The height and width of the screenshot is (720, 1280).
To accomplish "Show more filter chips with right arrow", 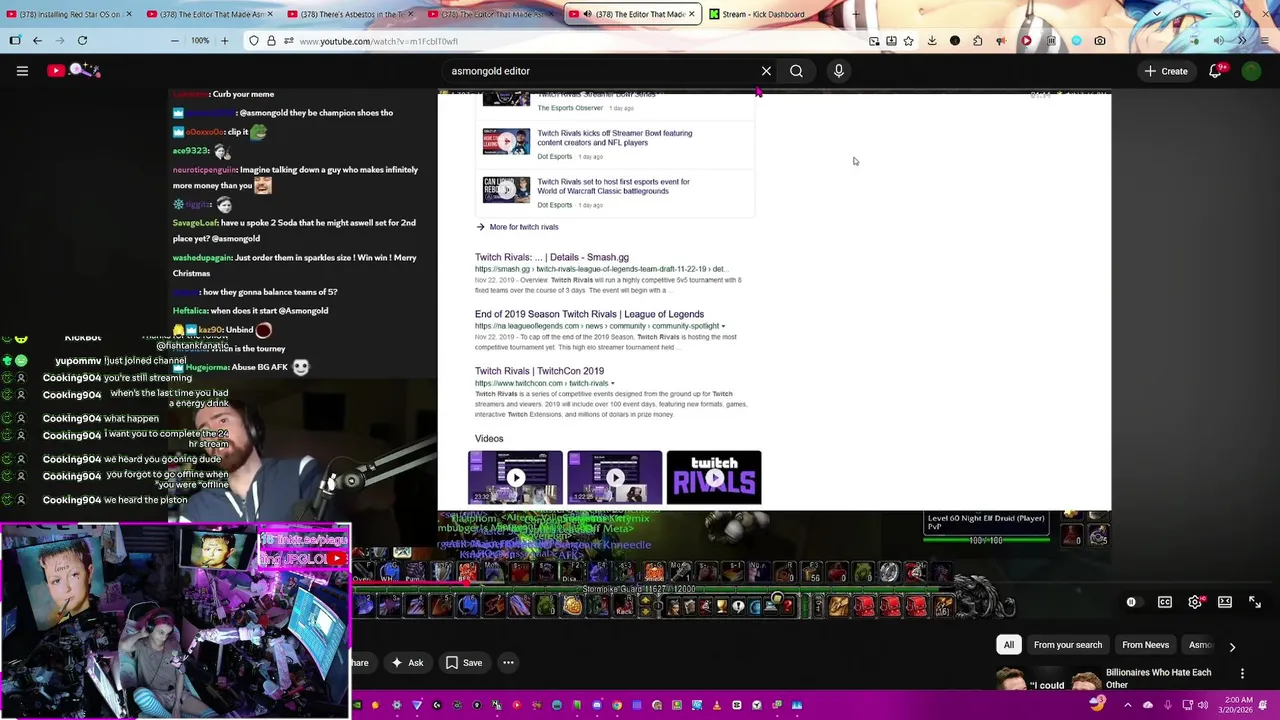I will point(1232,647).
